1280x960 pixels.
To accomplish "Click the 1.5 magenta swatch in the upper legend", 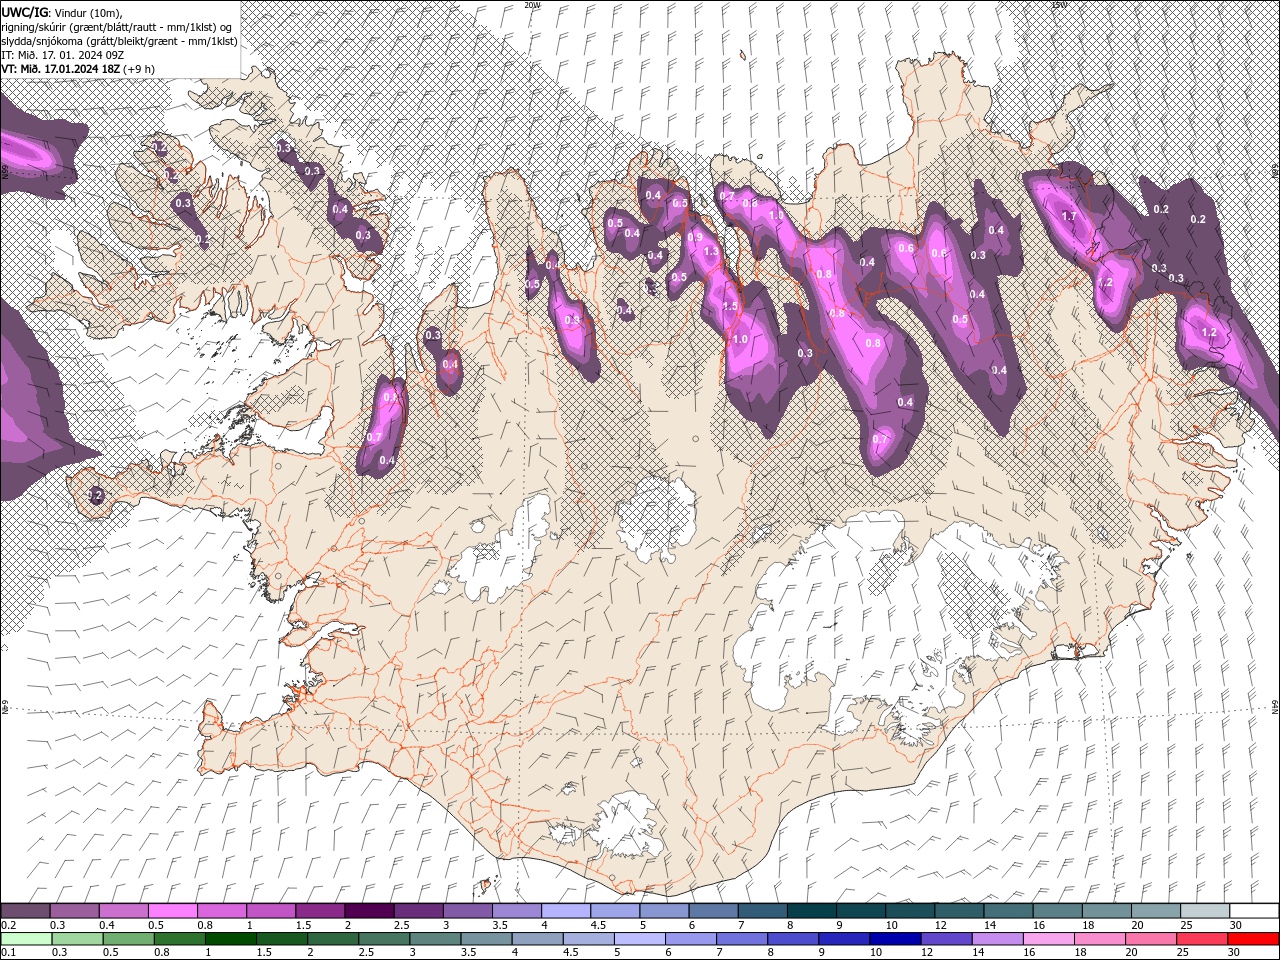I will 319,911.
